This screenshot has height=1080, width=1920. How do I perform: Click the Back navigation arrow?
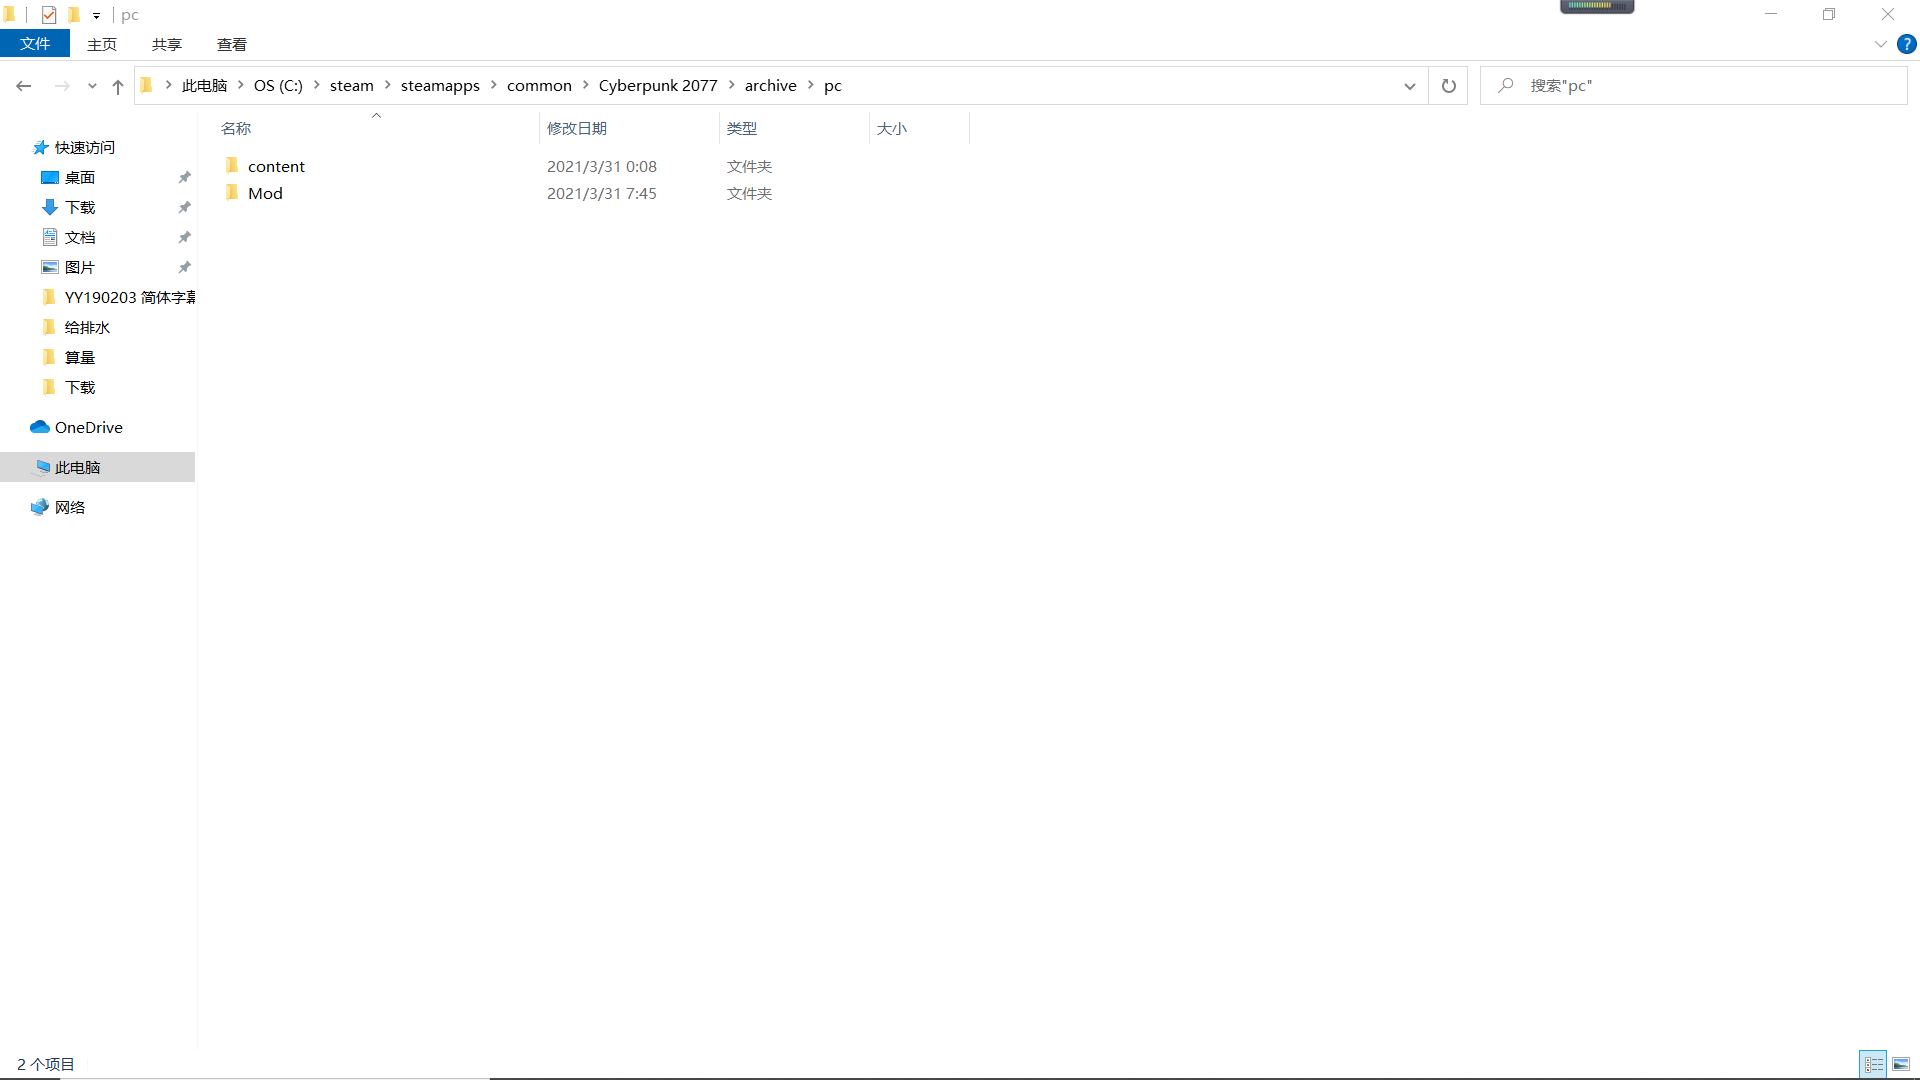pos(24,86)
